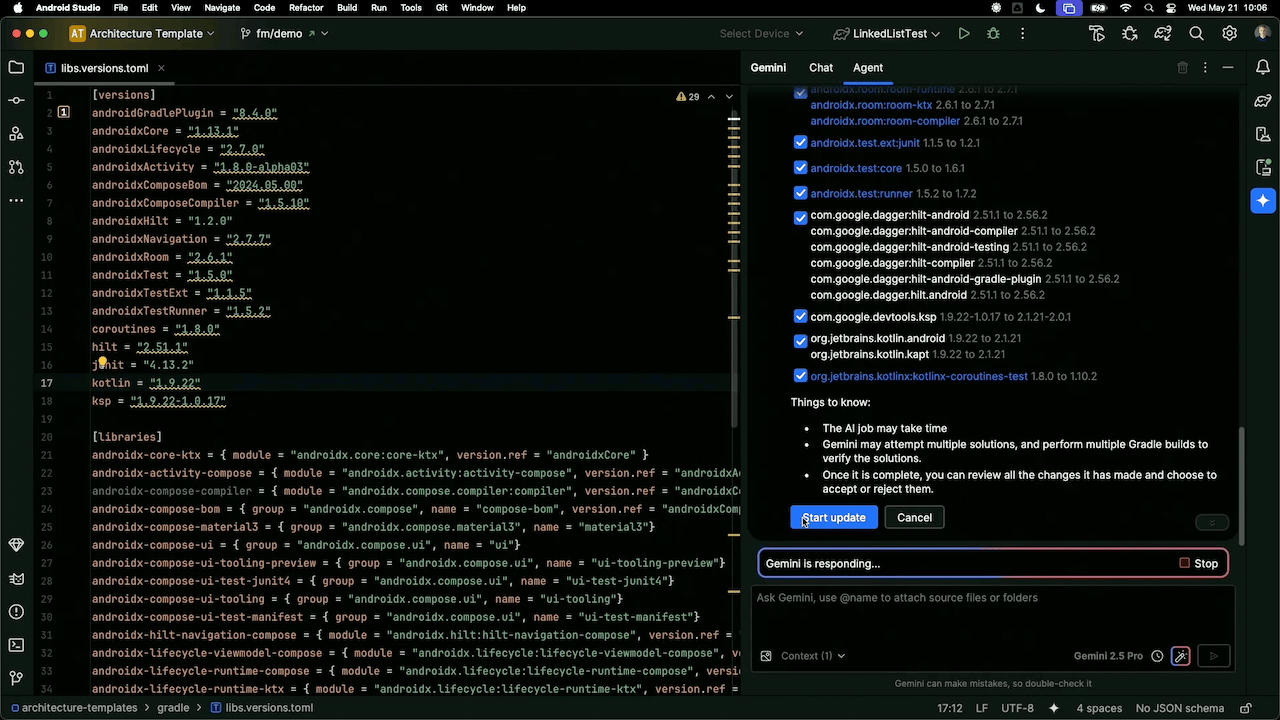
Task: Open Select Device dropdown
Action: click(x=761, y=33)
